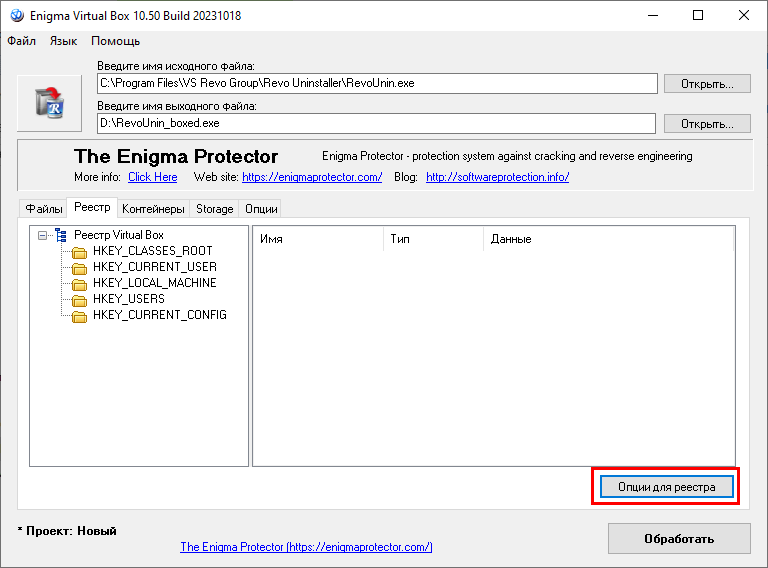This screenshot has height=568, width=768.
Task: Switch to the Файлы tab
Action: pyautogui.click(x=44, y=209)
